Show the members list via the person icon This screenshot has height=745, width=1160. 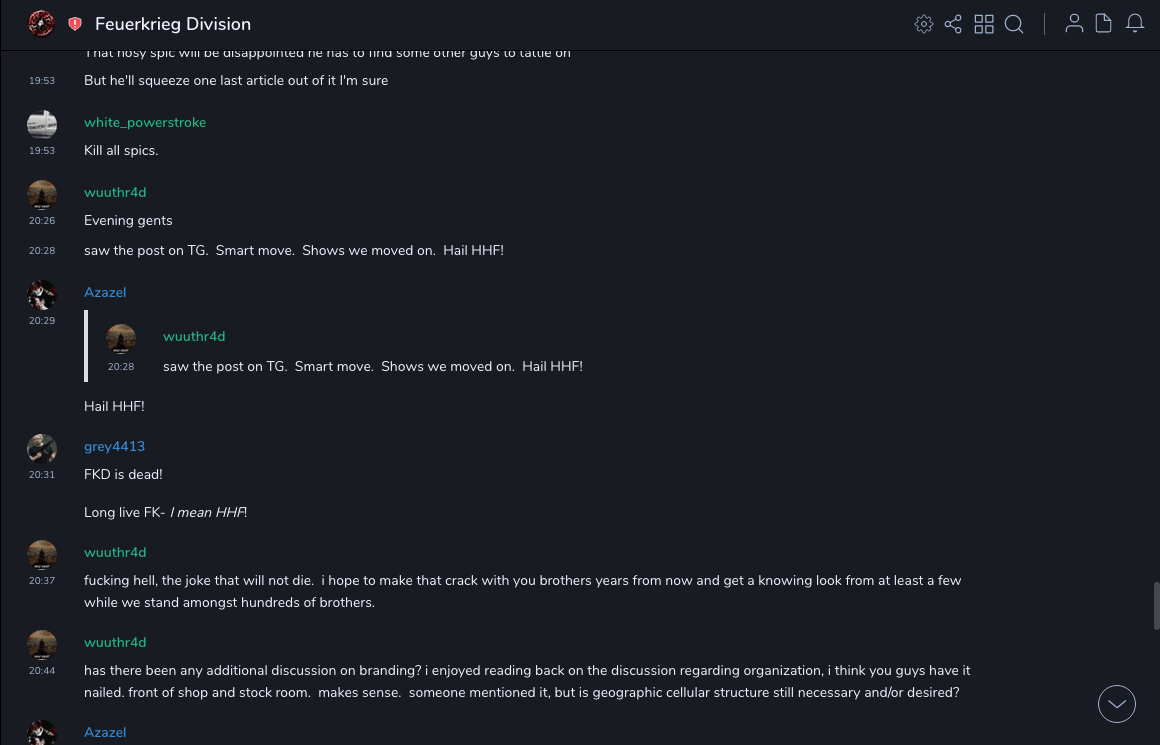(x=1074, y=24)
